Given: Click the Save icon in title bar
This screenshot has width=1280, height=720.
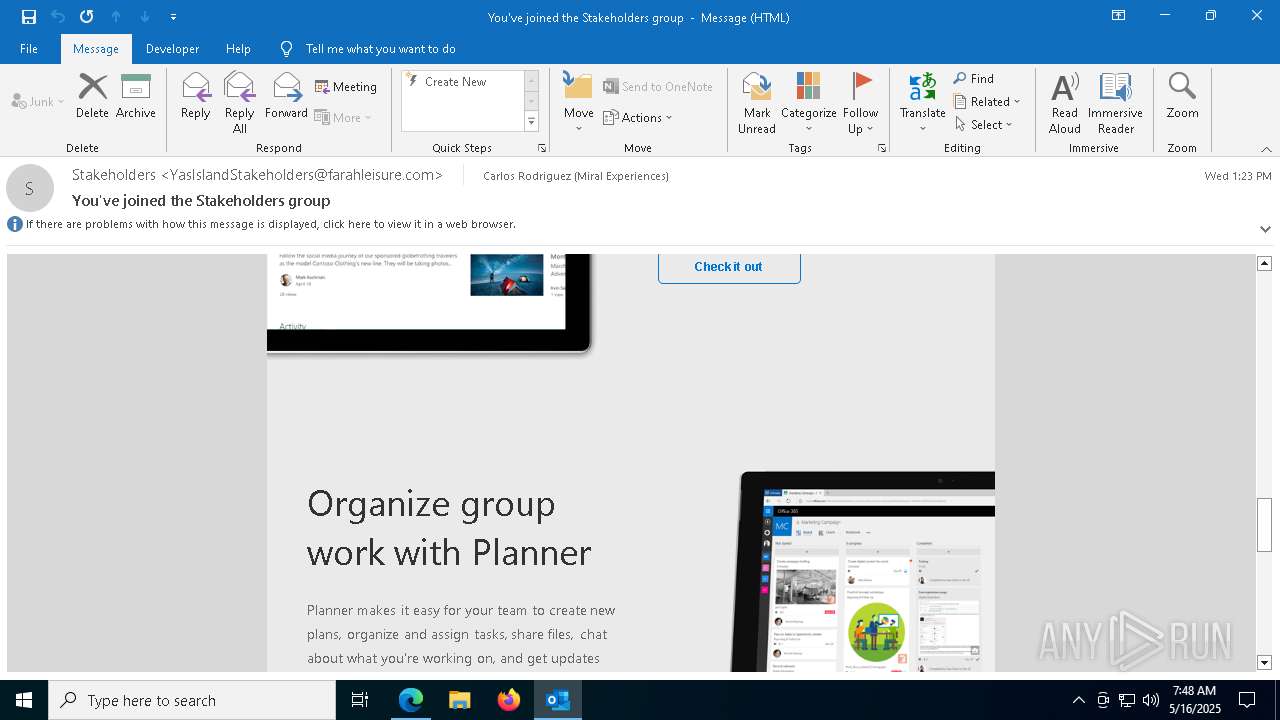Looking at the screenshot, I should pyautogui.click(x=29, y=17).
